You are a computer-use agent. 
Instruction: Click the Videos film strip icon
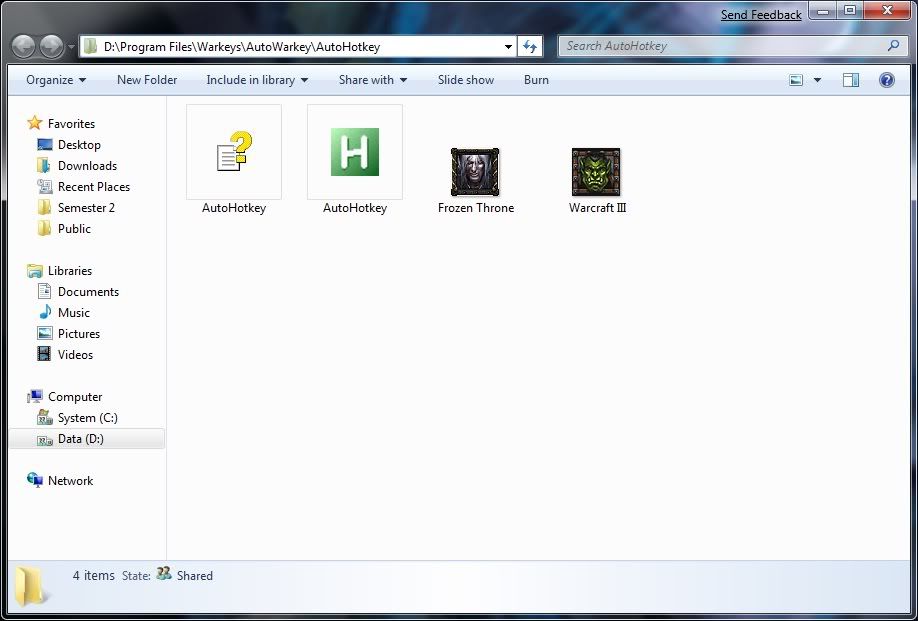tap(44, 354)
